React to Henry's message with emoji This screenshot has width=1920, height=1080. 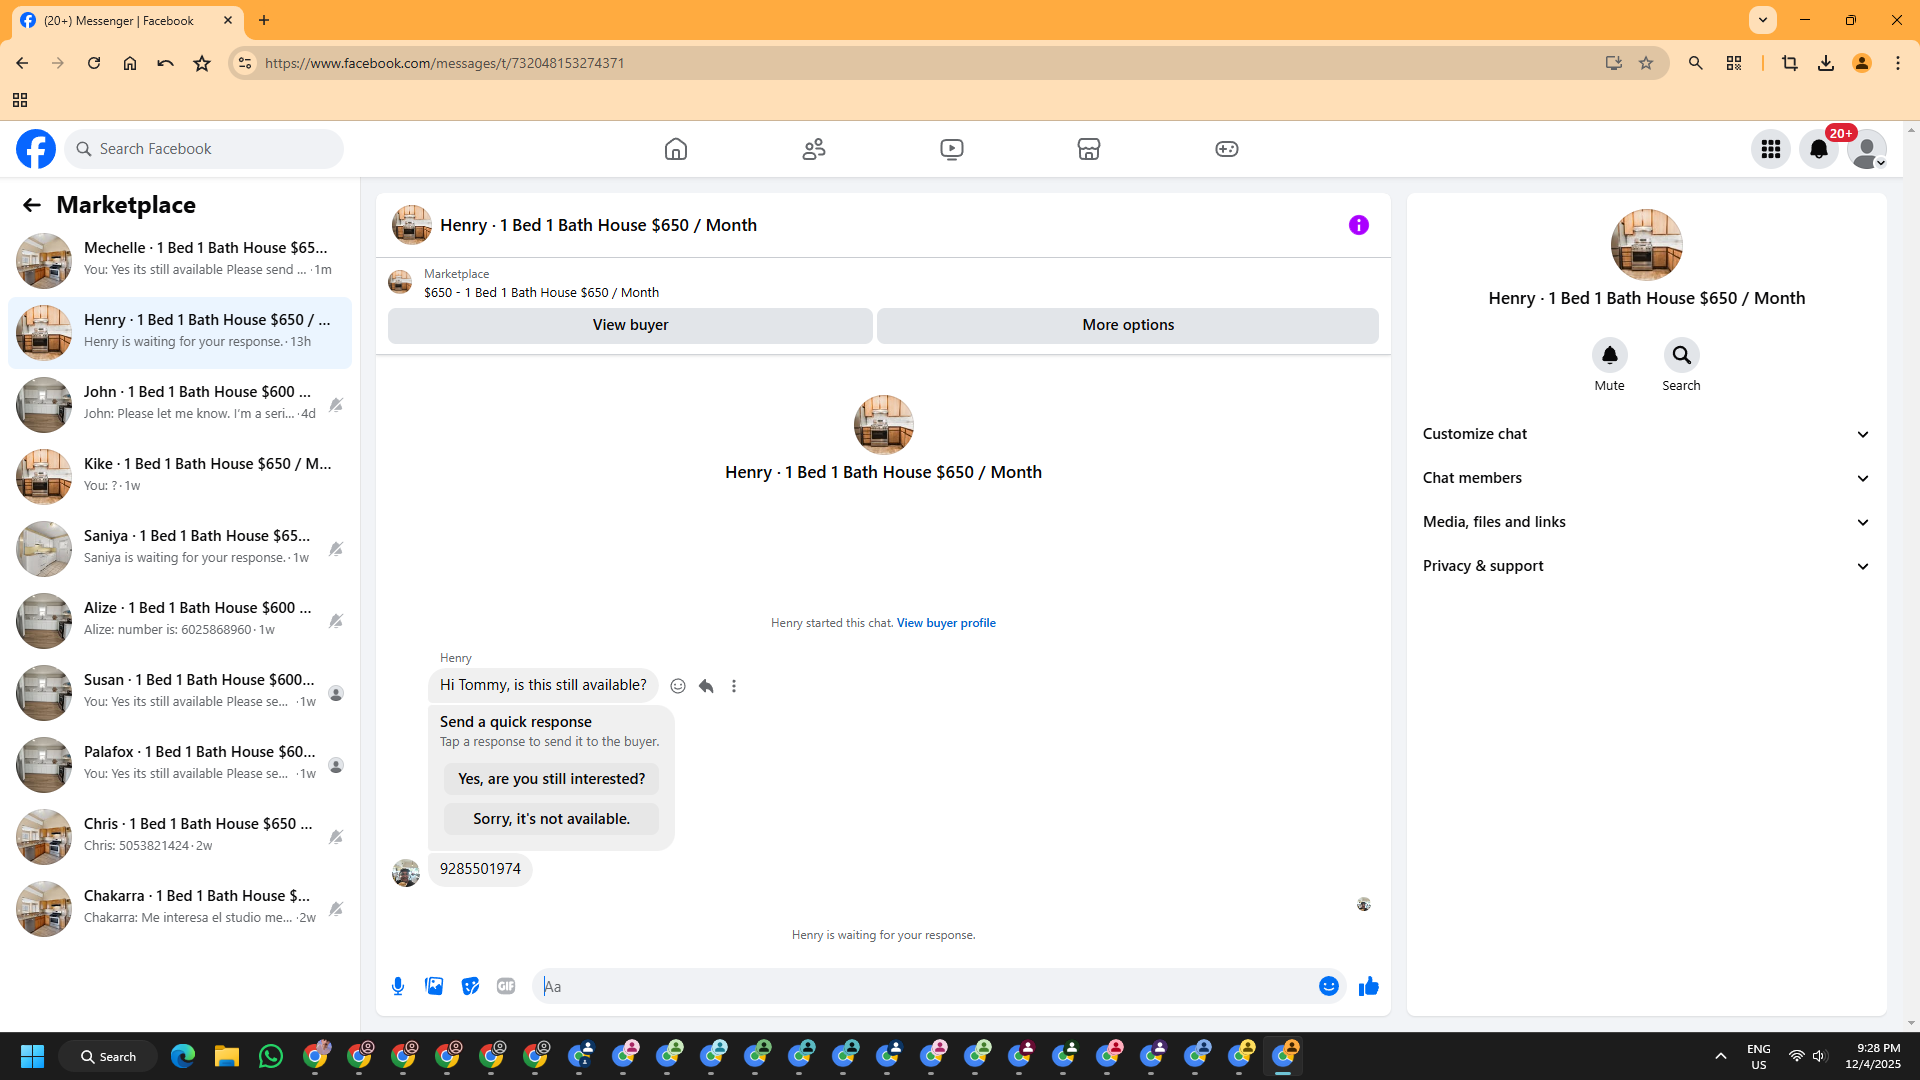coord(678,686)
